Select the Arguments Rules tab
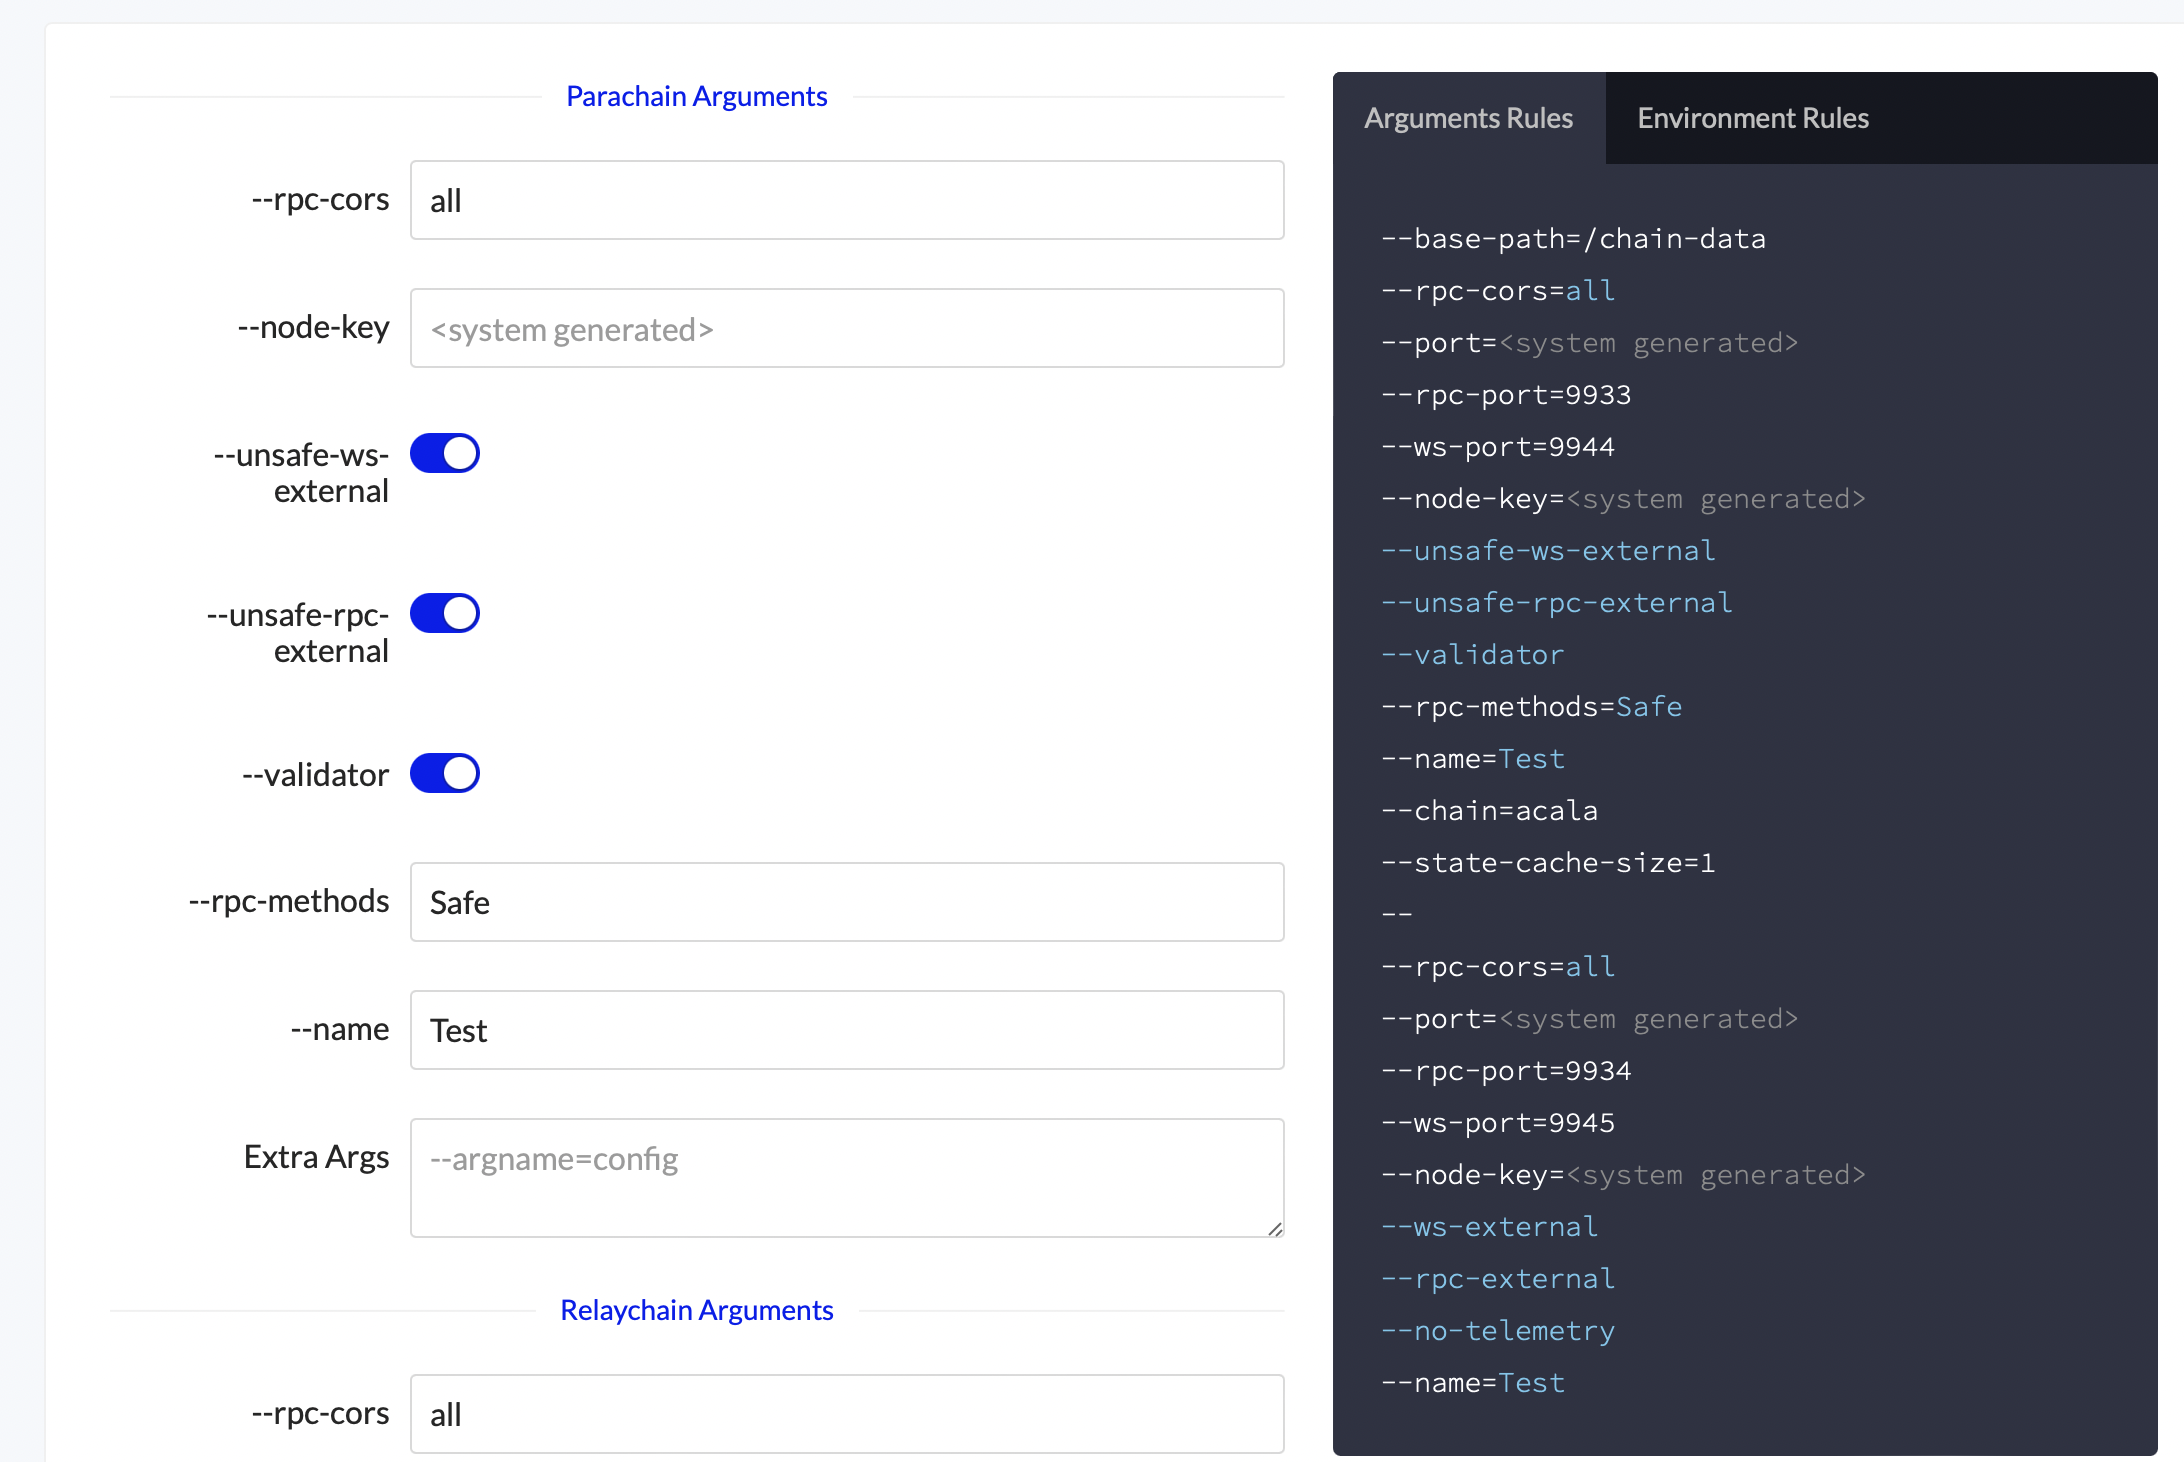2184x1462 pixels. click(x=1468, y=118)
